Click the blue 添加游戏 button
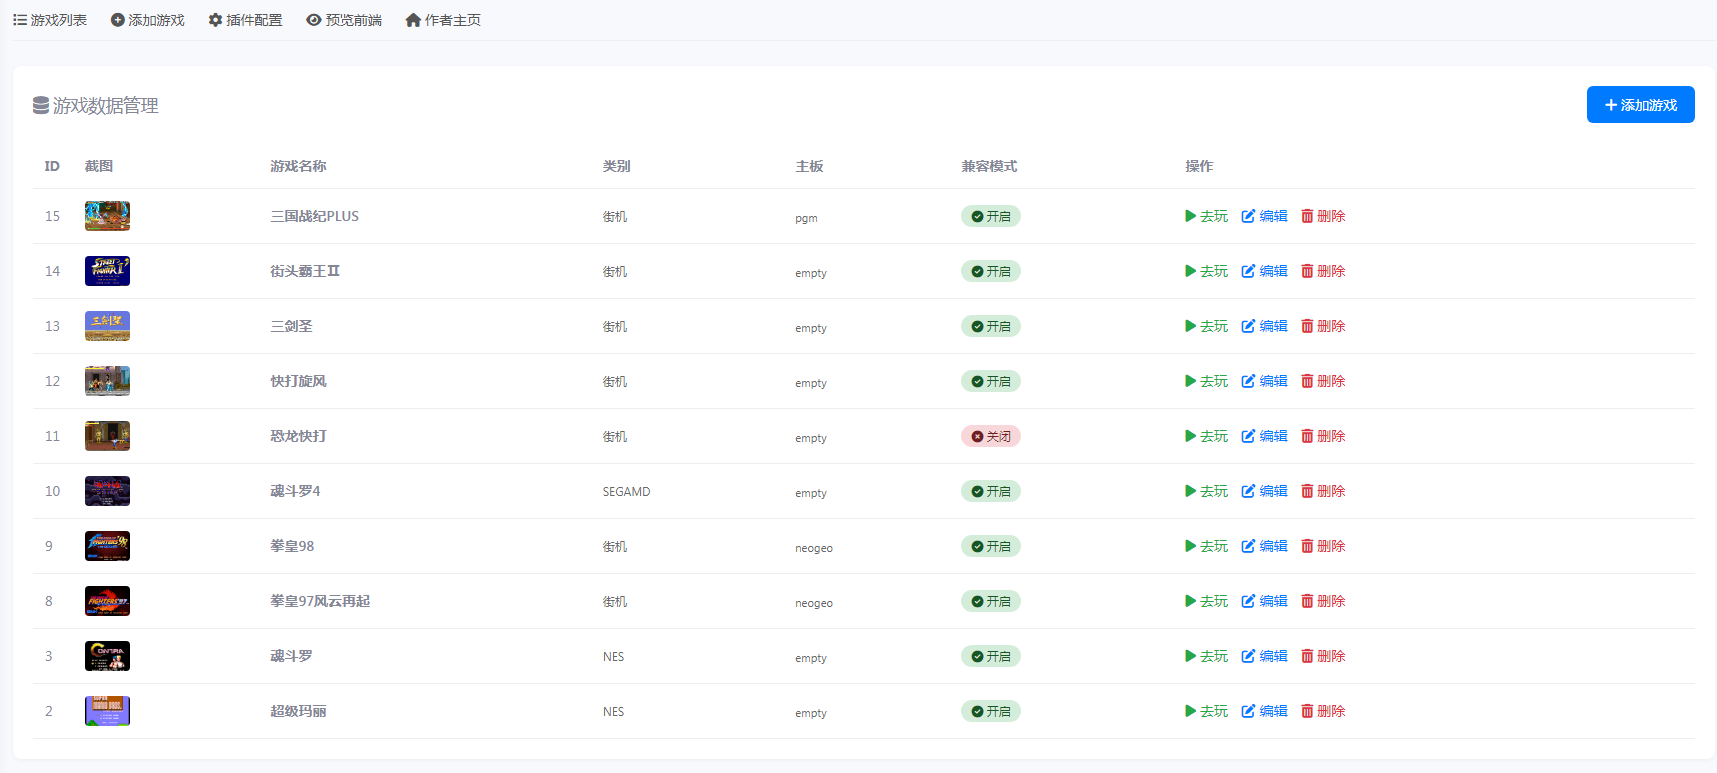The width and height of the screenshot is (1717, 773). pyautogui.click(x=1640, y=105)
